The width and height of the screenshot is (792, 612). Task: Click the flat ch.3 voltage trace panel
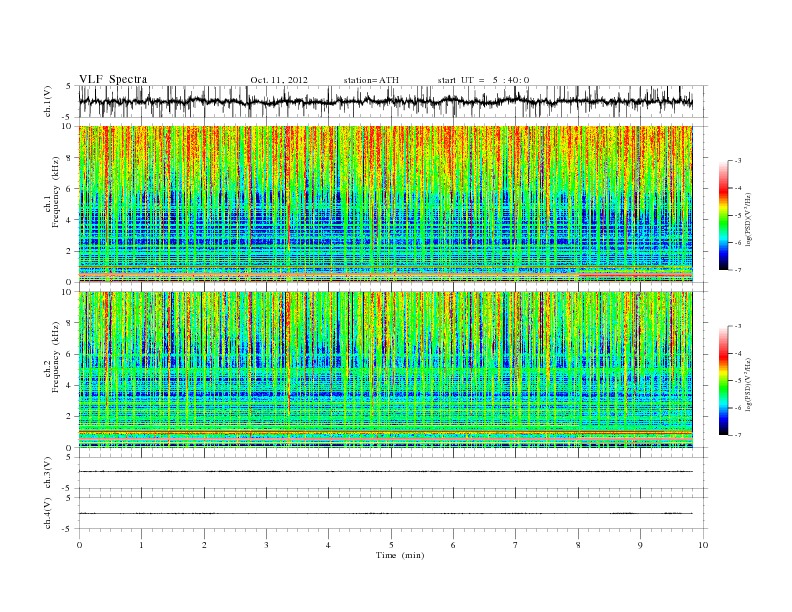click(x=393, y=473)
